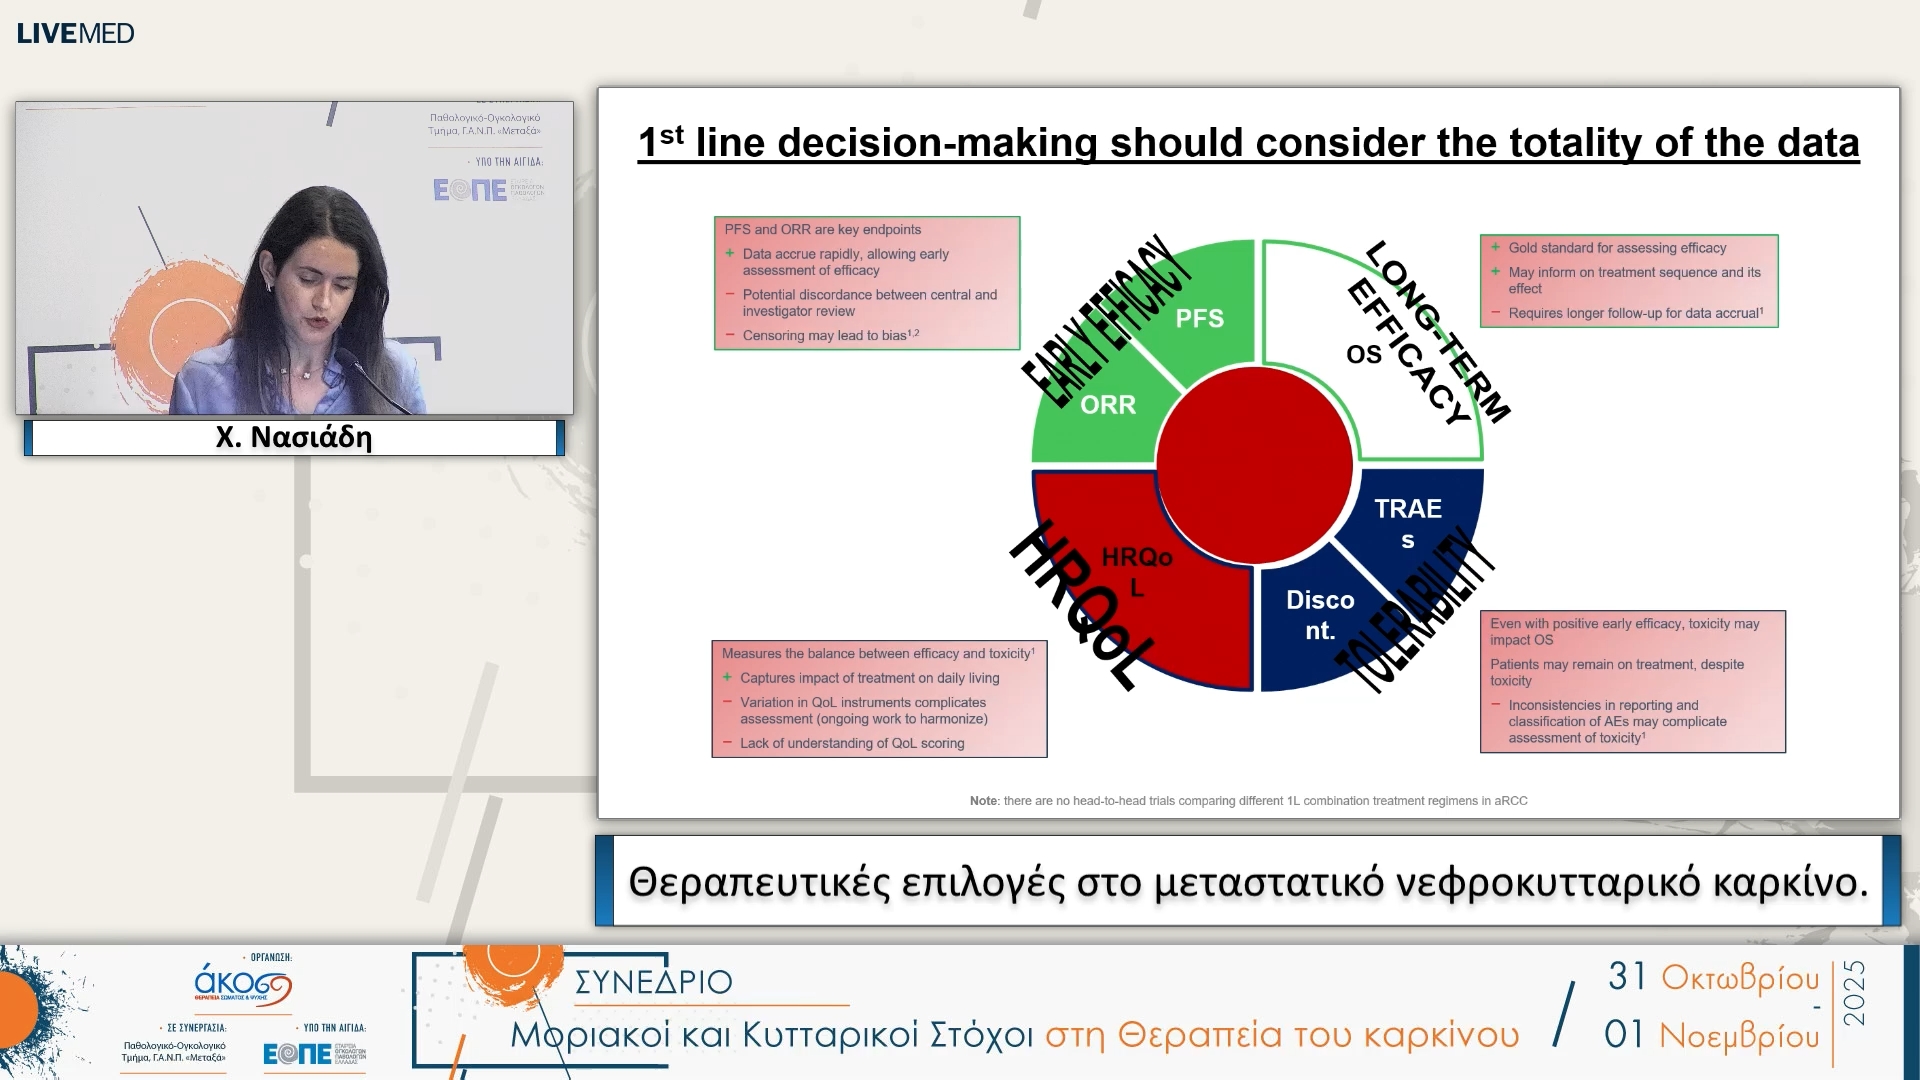This screenshot has width=1920, height=1080.
Task: Click the green PFS segment
Action: click(1199, 318)
